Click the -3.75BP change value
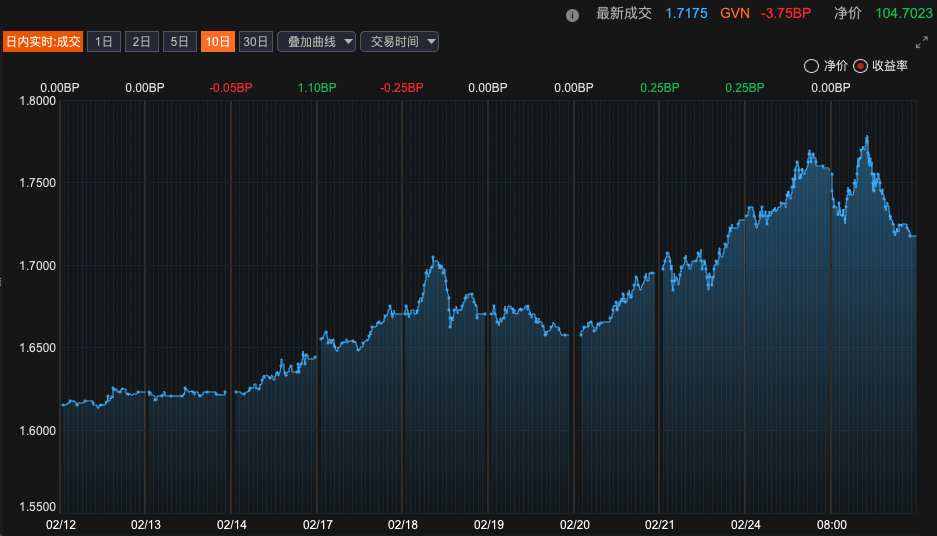The image size is (937, 536). point(786,14)
